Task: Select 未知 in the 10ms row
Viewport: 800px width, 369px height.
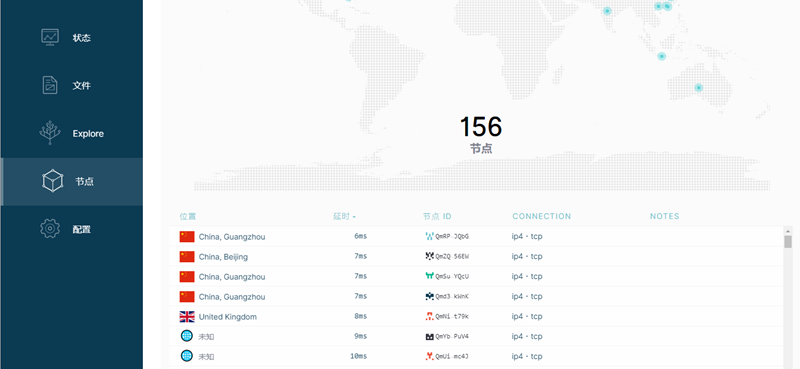Action: [x=206, y=356]
